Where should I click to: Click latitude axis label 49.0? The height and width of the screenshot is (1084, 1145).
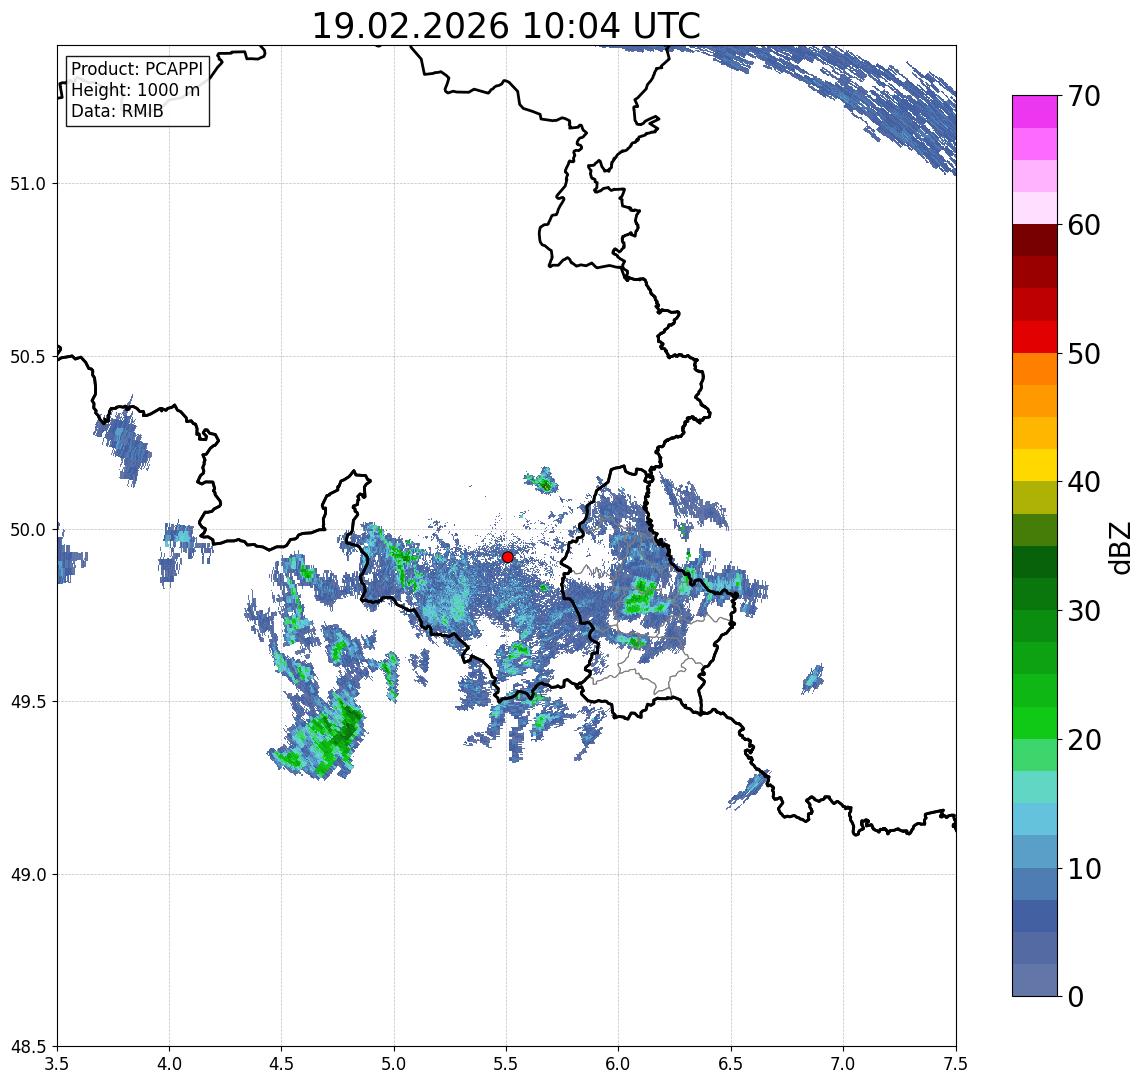[28, 874]
